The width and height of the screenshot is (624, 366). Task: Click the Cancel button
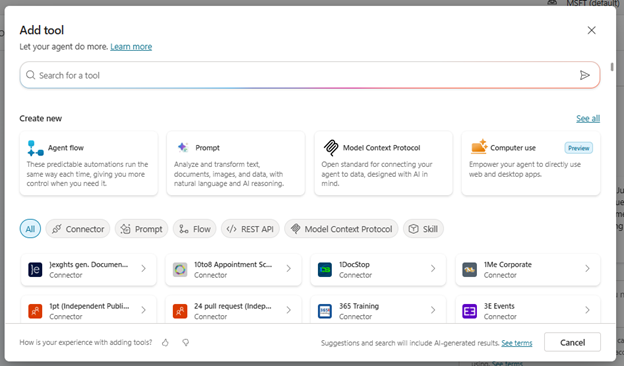(x=572, y=342)
